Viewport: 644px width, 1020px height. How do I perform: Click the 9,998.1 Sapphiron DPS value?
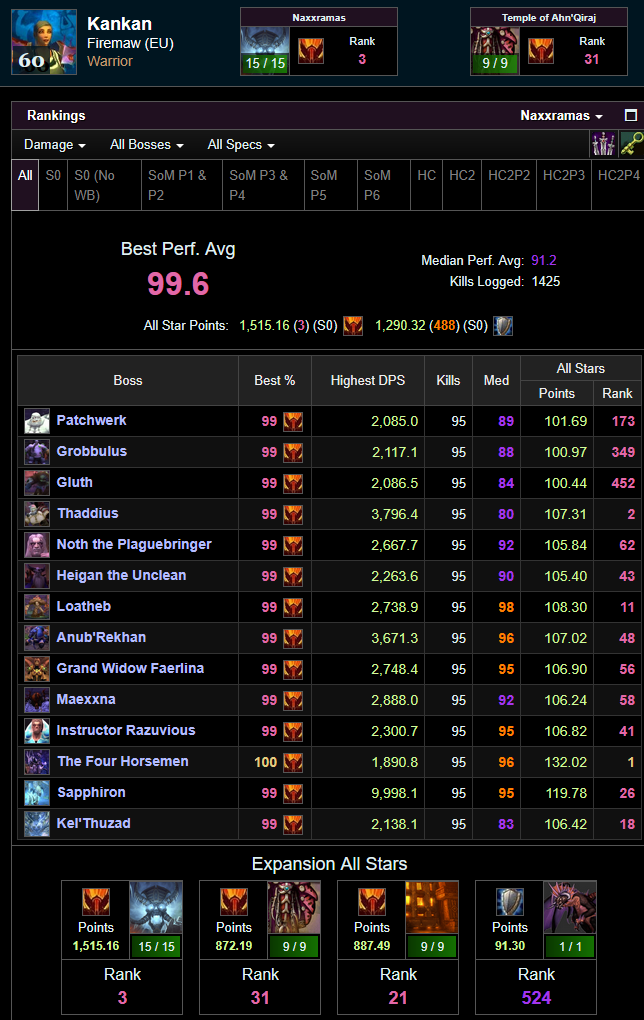click(x=394, y=793)
